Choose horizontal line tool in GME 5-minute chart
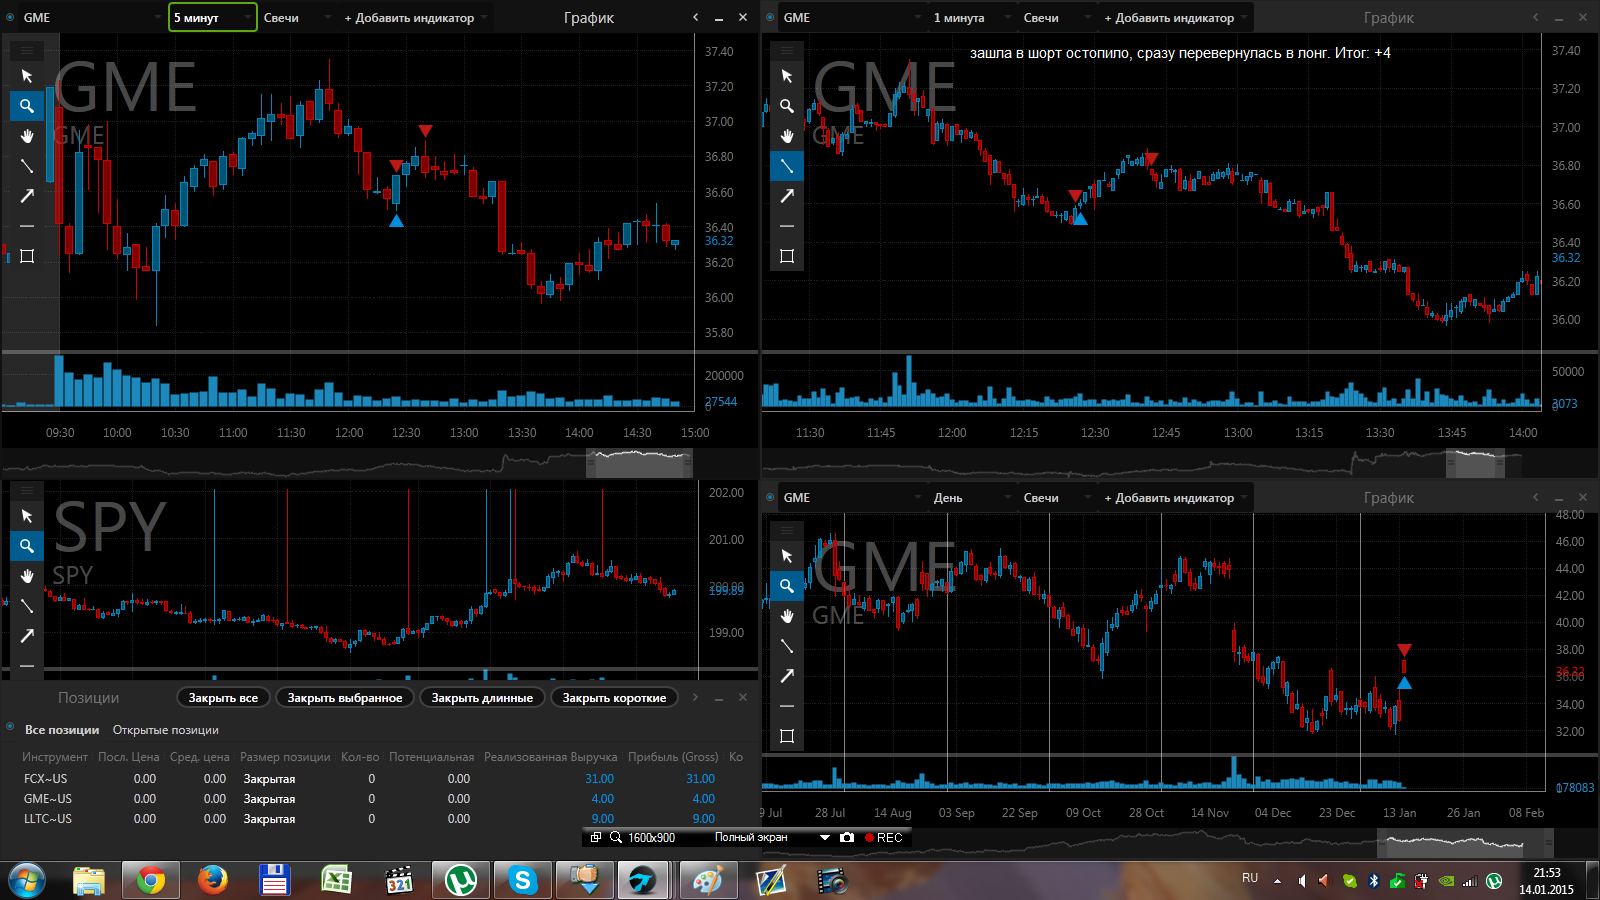1600x900 pixels. 27,226
